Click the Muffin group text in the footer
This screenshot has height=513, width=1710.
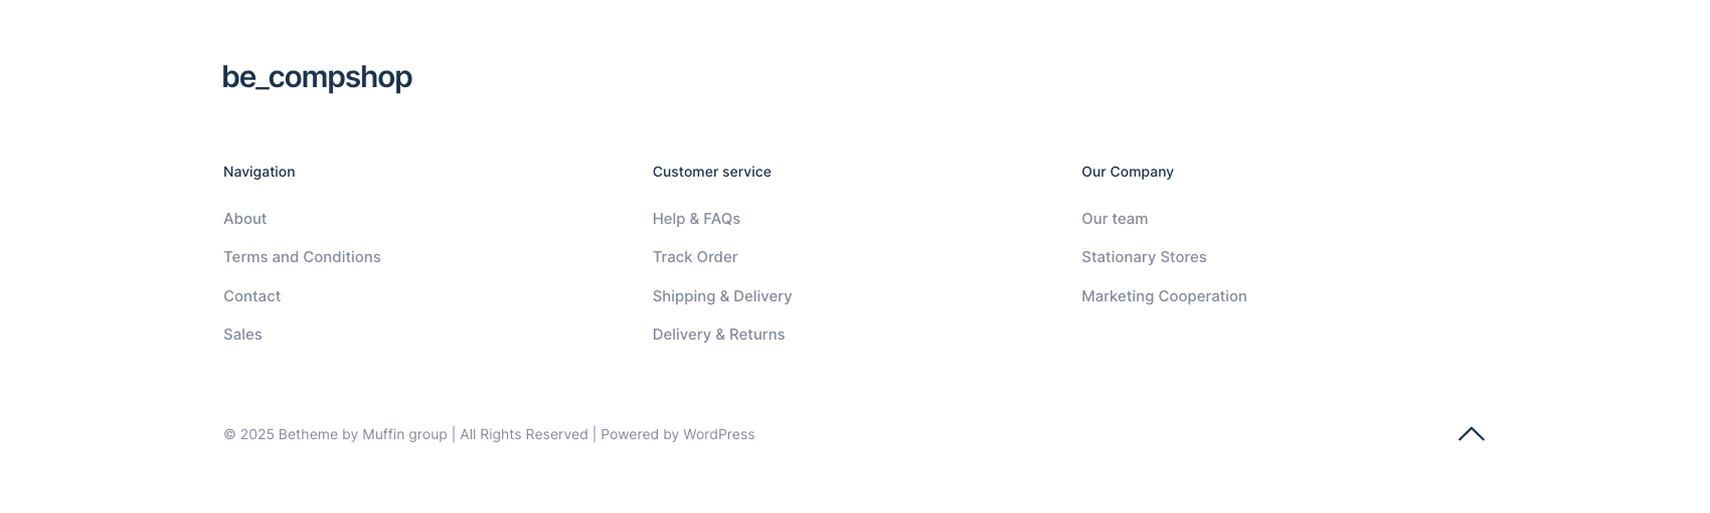404,435
